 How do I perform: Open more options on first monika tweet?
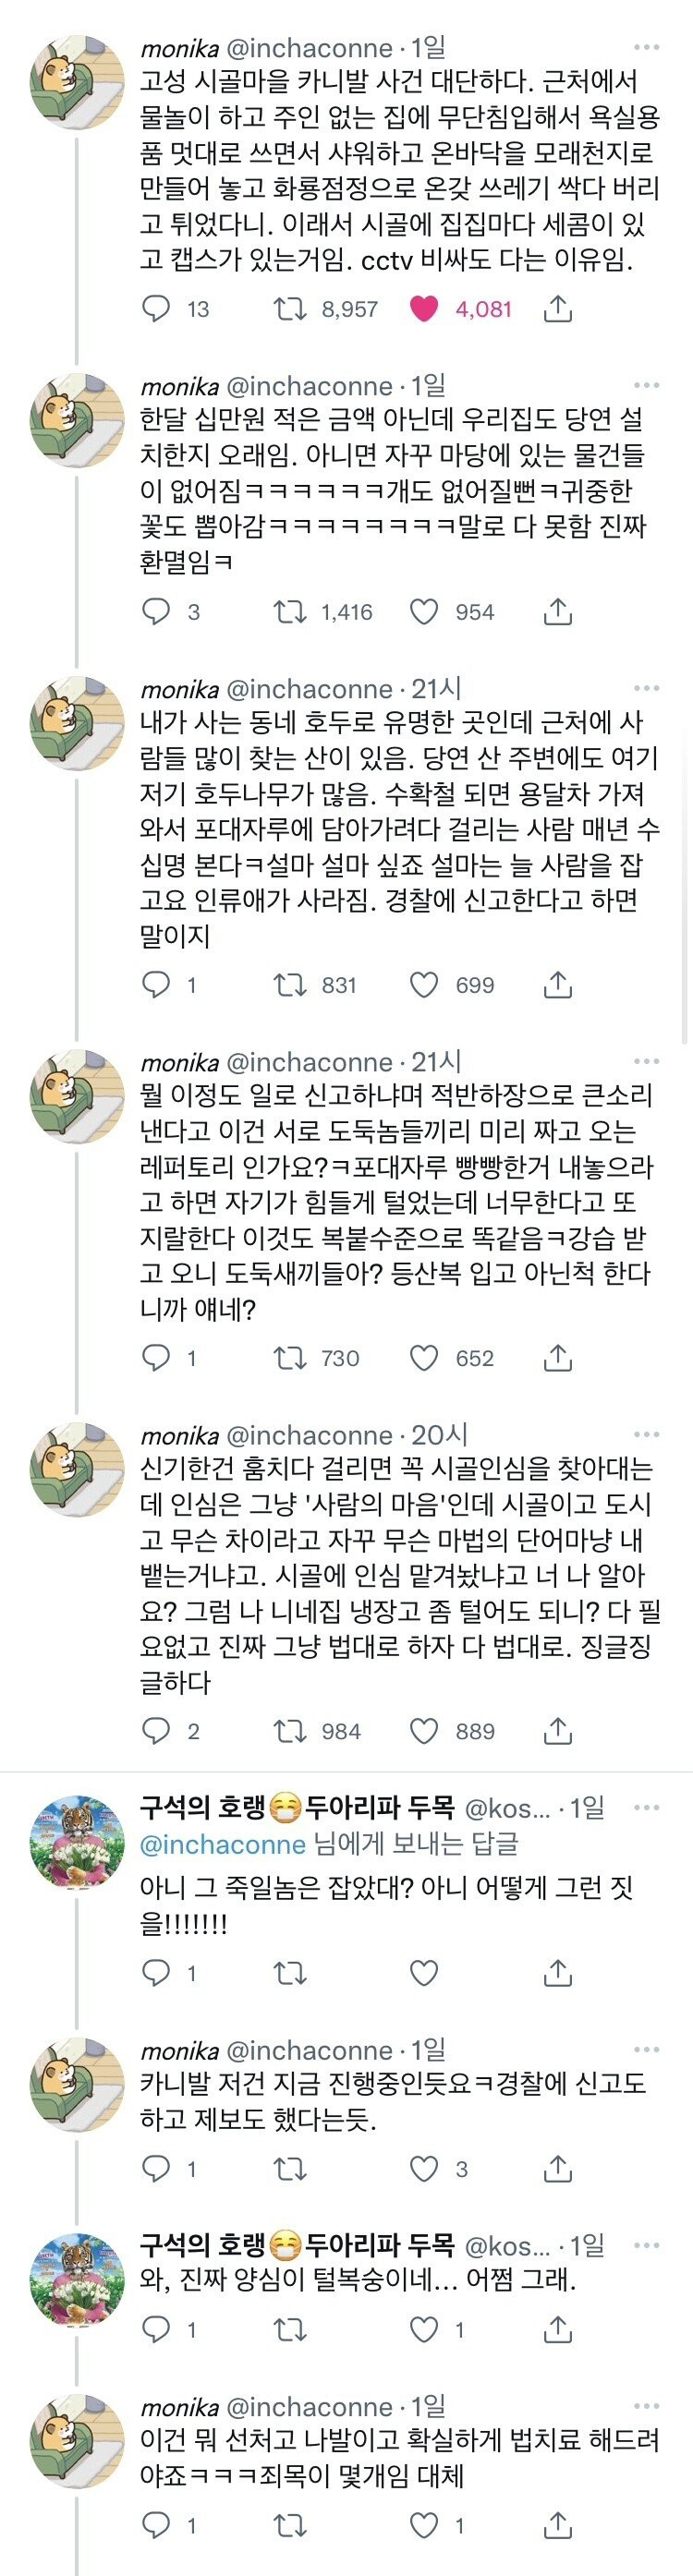click(646, 47)
